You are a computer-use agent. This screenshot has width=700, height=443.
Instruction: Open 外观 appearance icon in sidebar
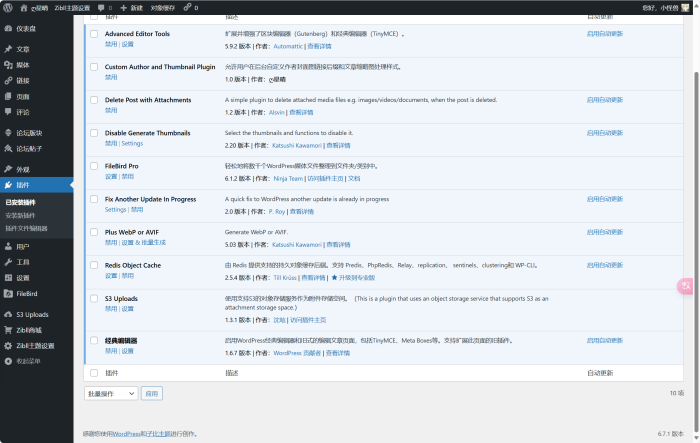tap(8, 169)
